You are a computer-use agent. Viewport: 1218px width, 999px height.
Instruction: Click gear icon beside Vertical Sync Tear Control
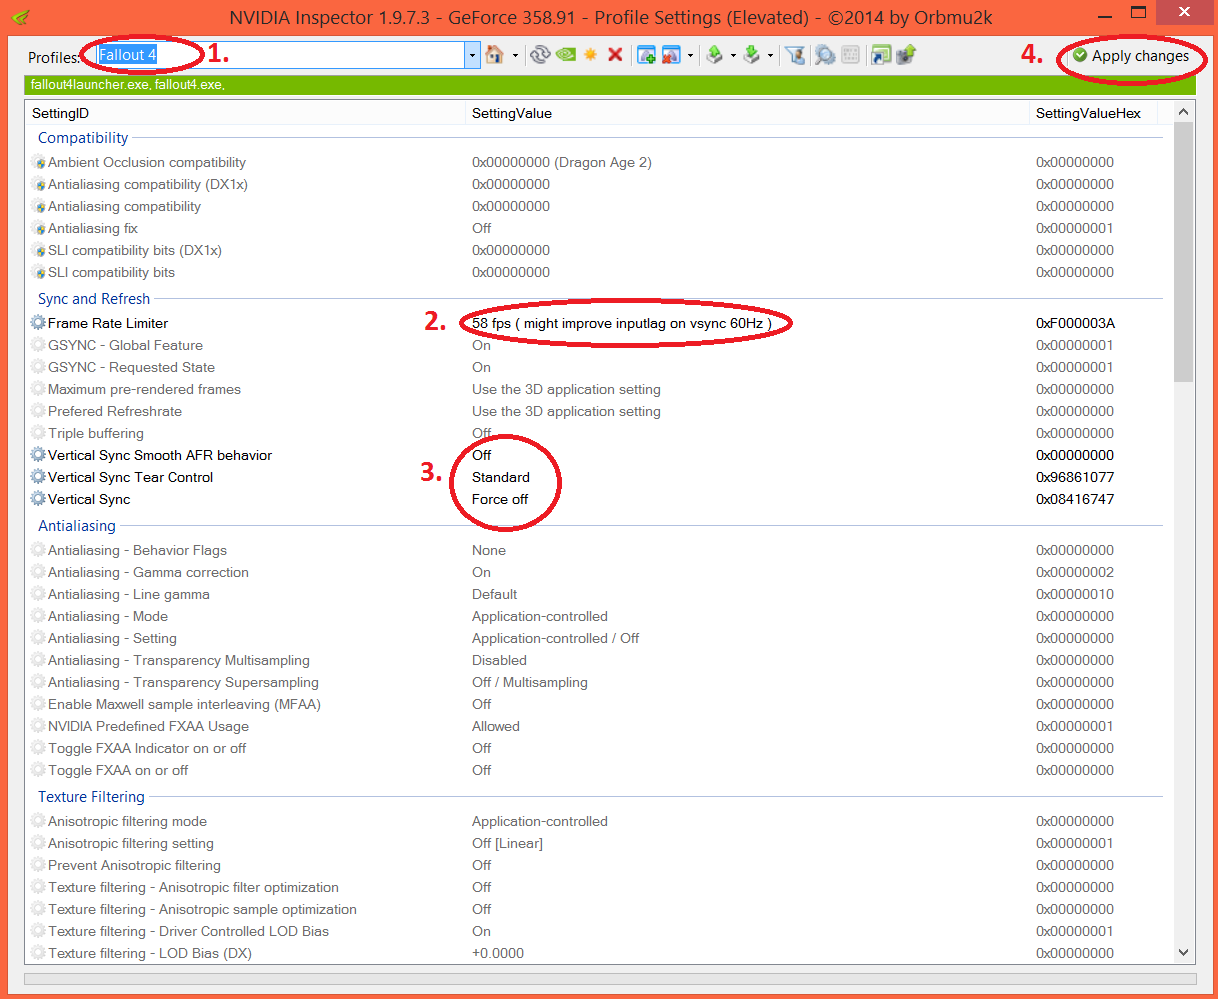point(38,477)
